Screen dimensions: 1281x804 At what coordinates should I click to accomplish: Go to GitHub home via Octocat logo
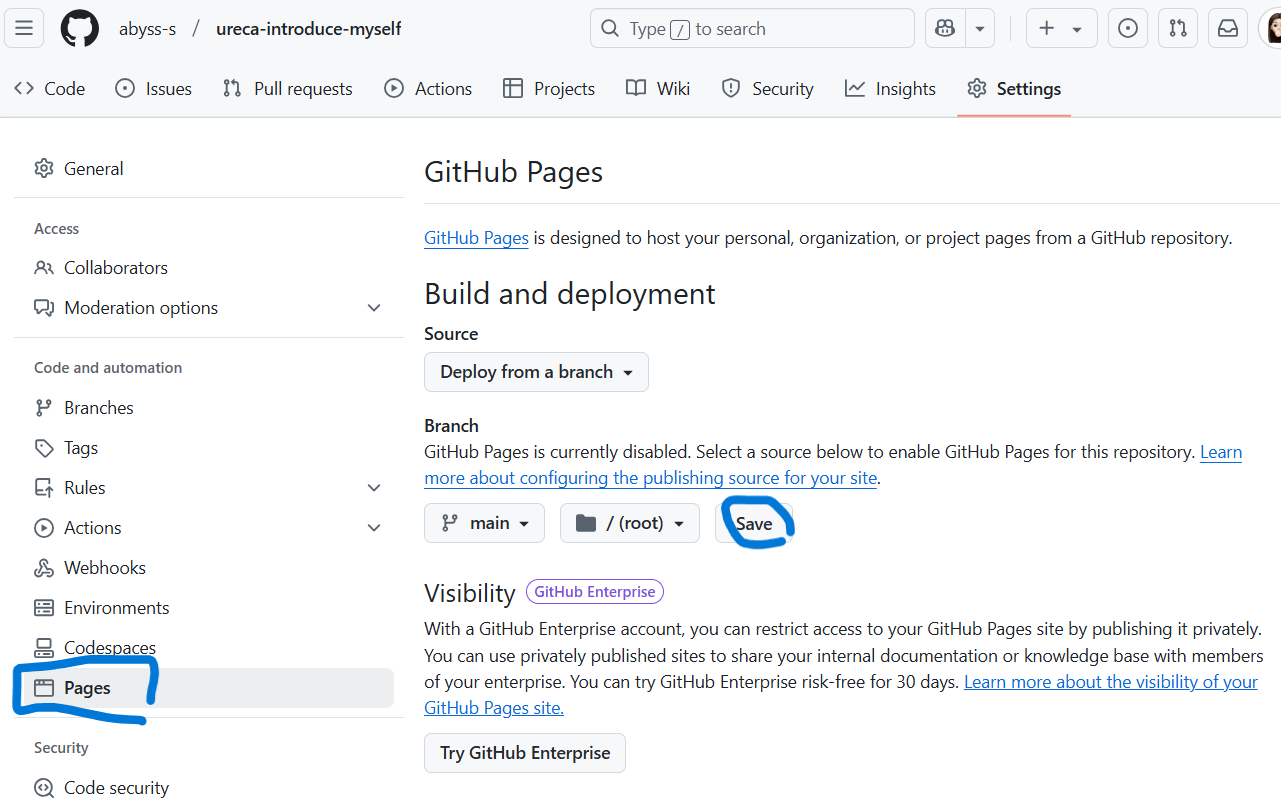(80, 28)
